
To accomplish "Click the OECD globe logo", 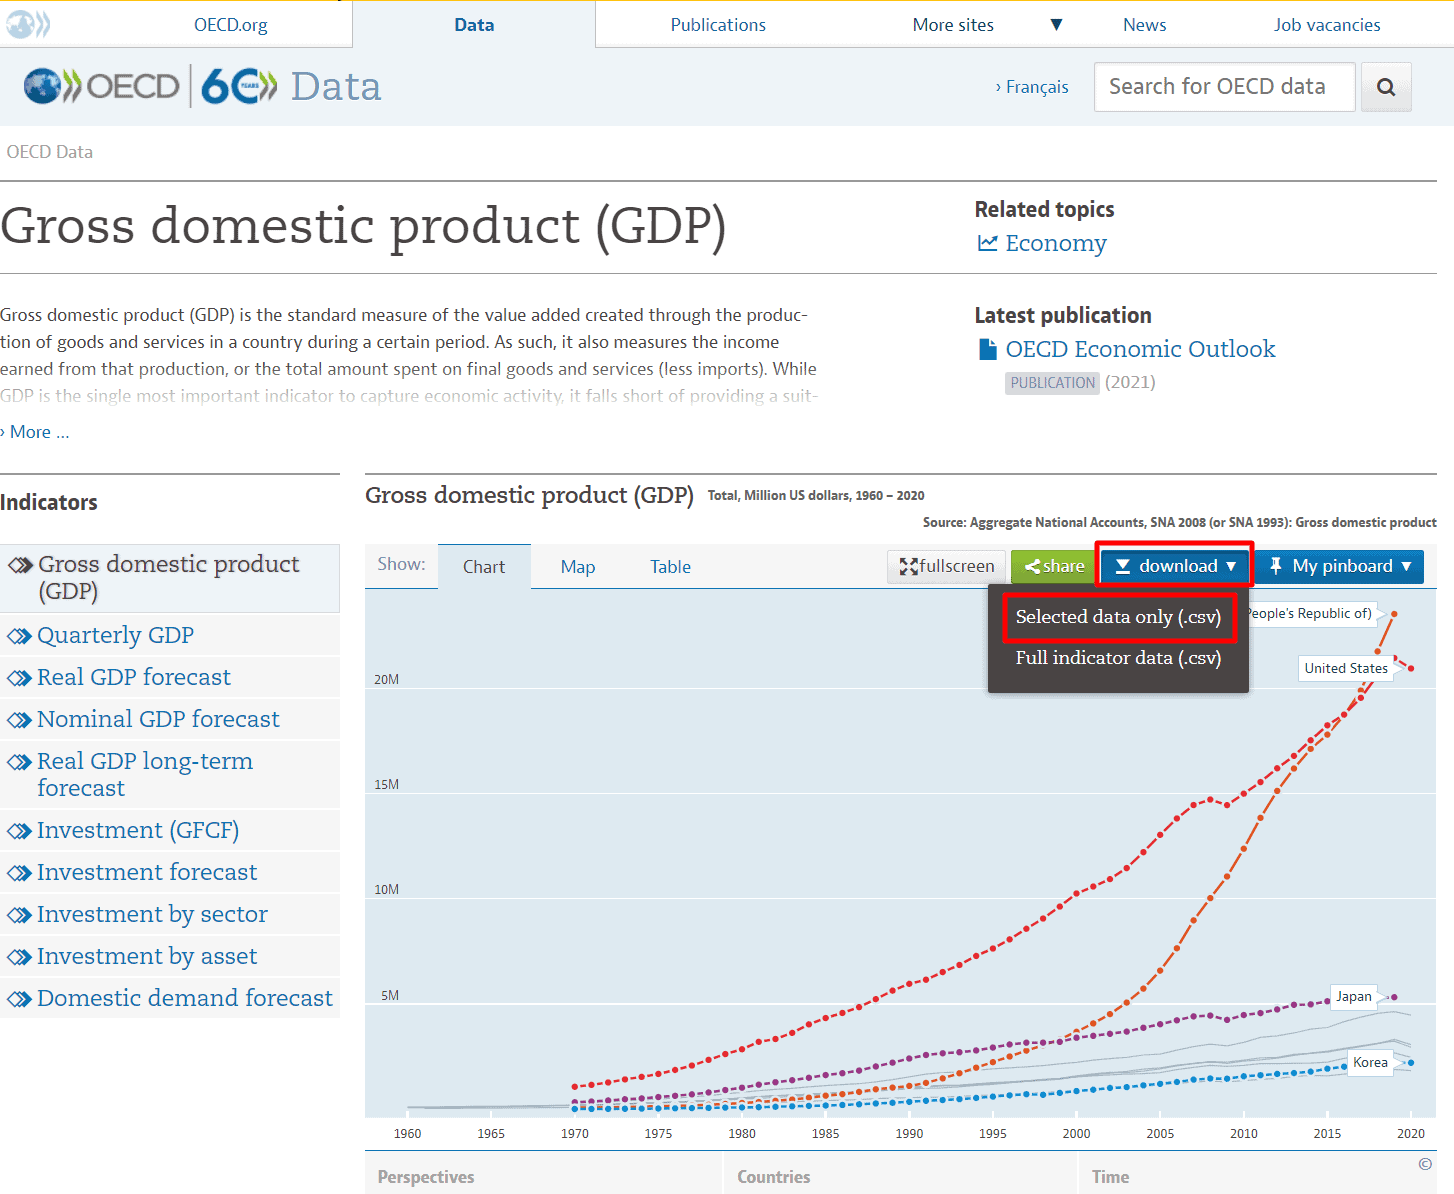I will [42, 87].
